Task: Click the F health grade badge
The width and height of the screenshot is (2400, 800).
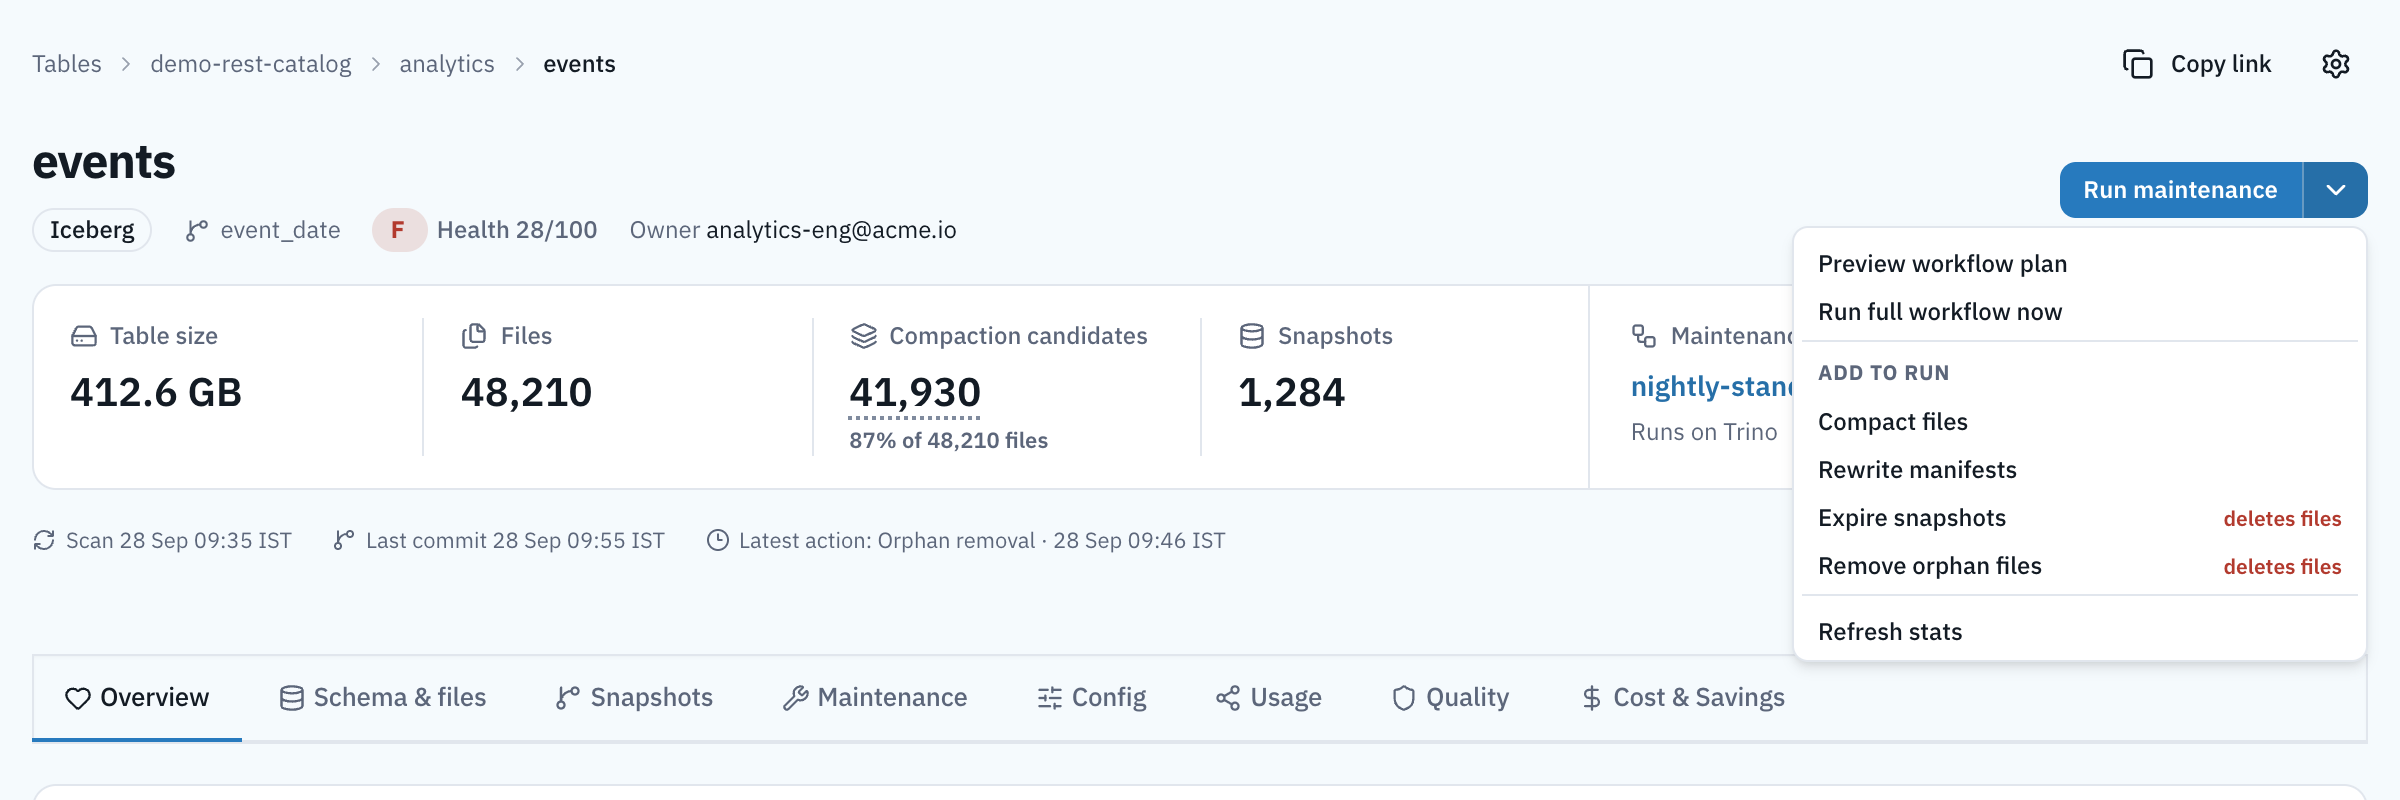Action: coord(399,230)
